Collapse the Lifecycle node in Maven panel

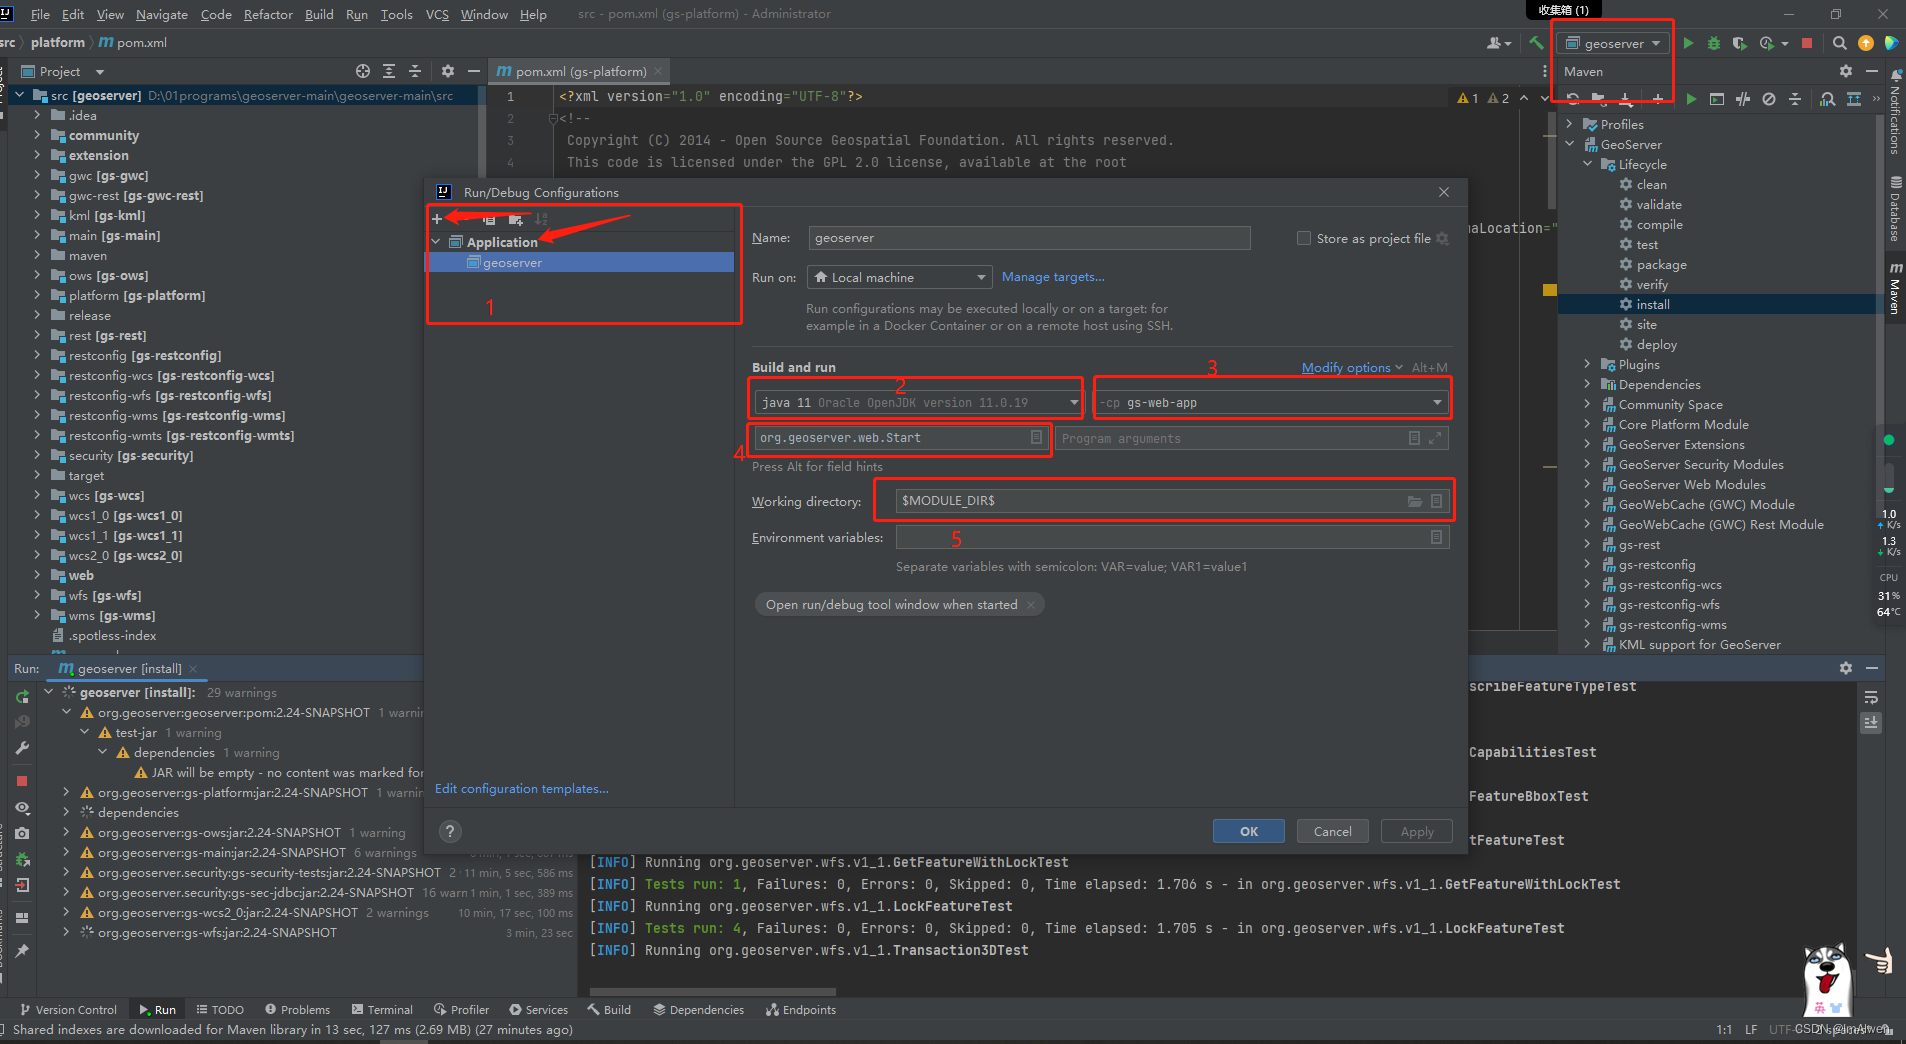click(1588, 164)
